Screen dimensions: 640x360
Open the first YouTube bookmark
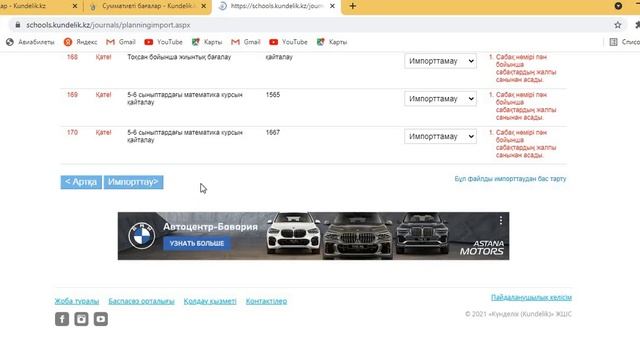(163, 42)
